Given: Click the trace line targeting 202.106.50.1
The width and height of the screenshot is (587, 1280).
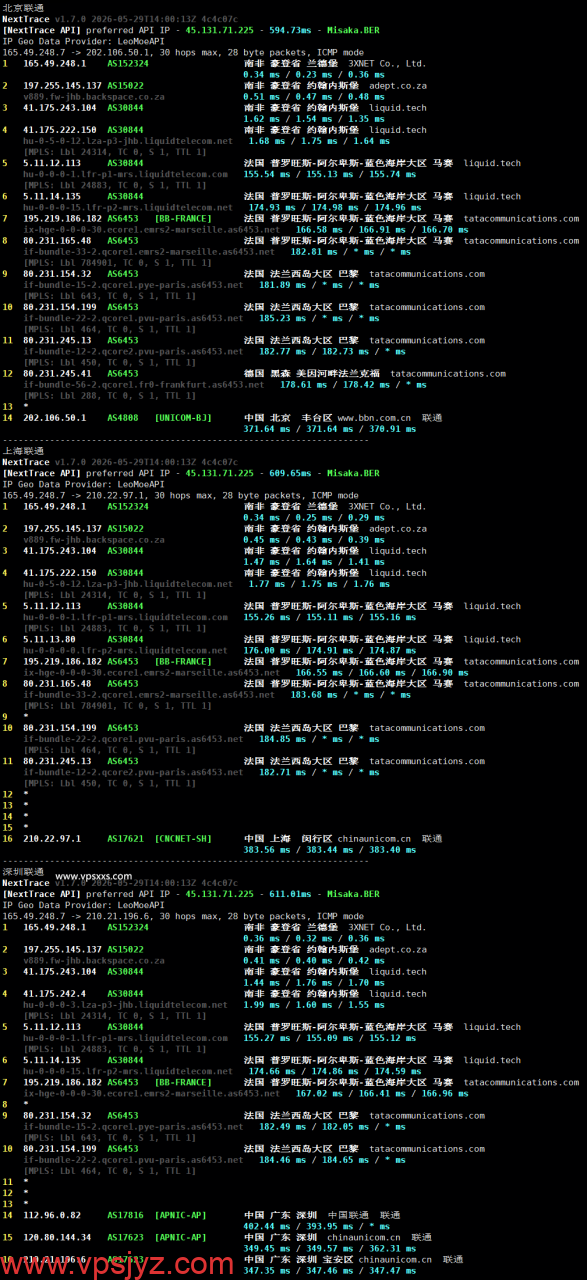Looking at the screenshot, I should point(183,51).
